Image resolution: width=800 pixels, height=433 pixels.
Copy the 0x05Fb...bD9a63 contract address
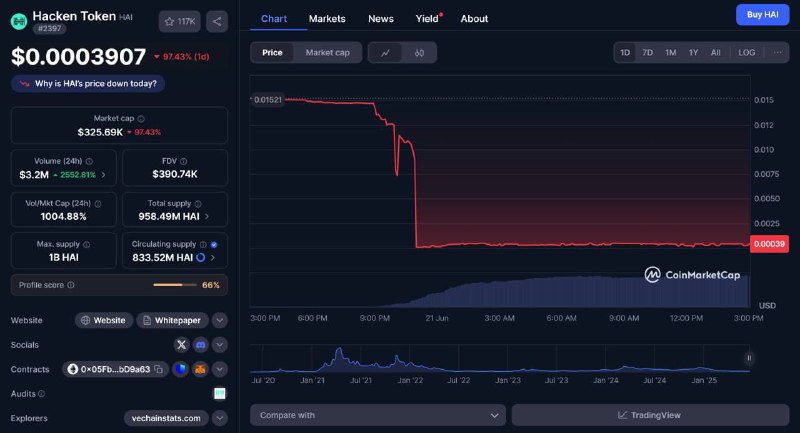tap(159, 369)
